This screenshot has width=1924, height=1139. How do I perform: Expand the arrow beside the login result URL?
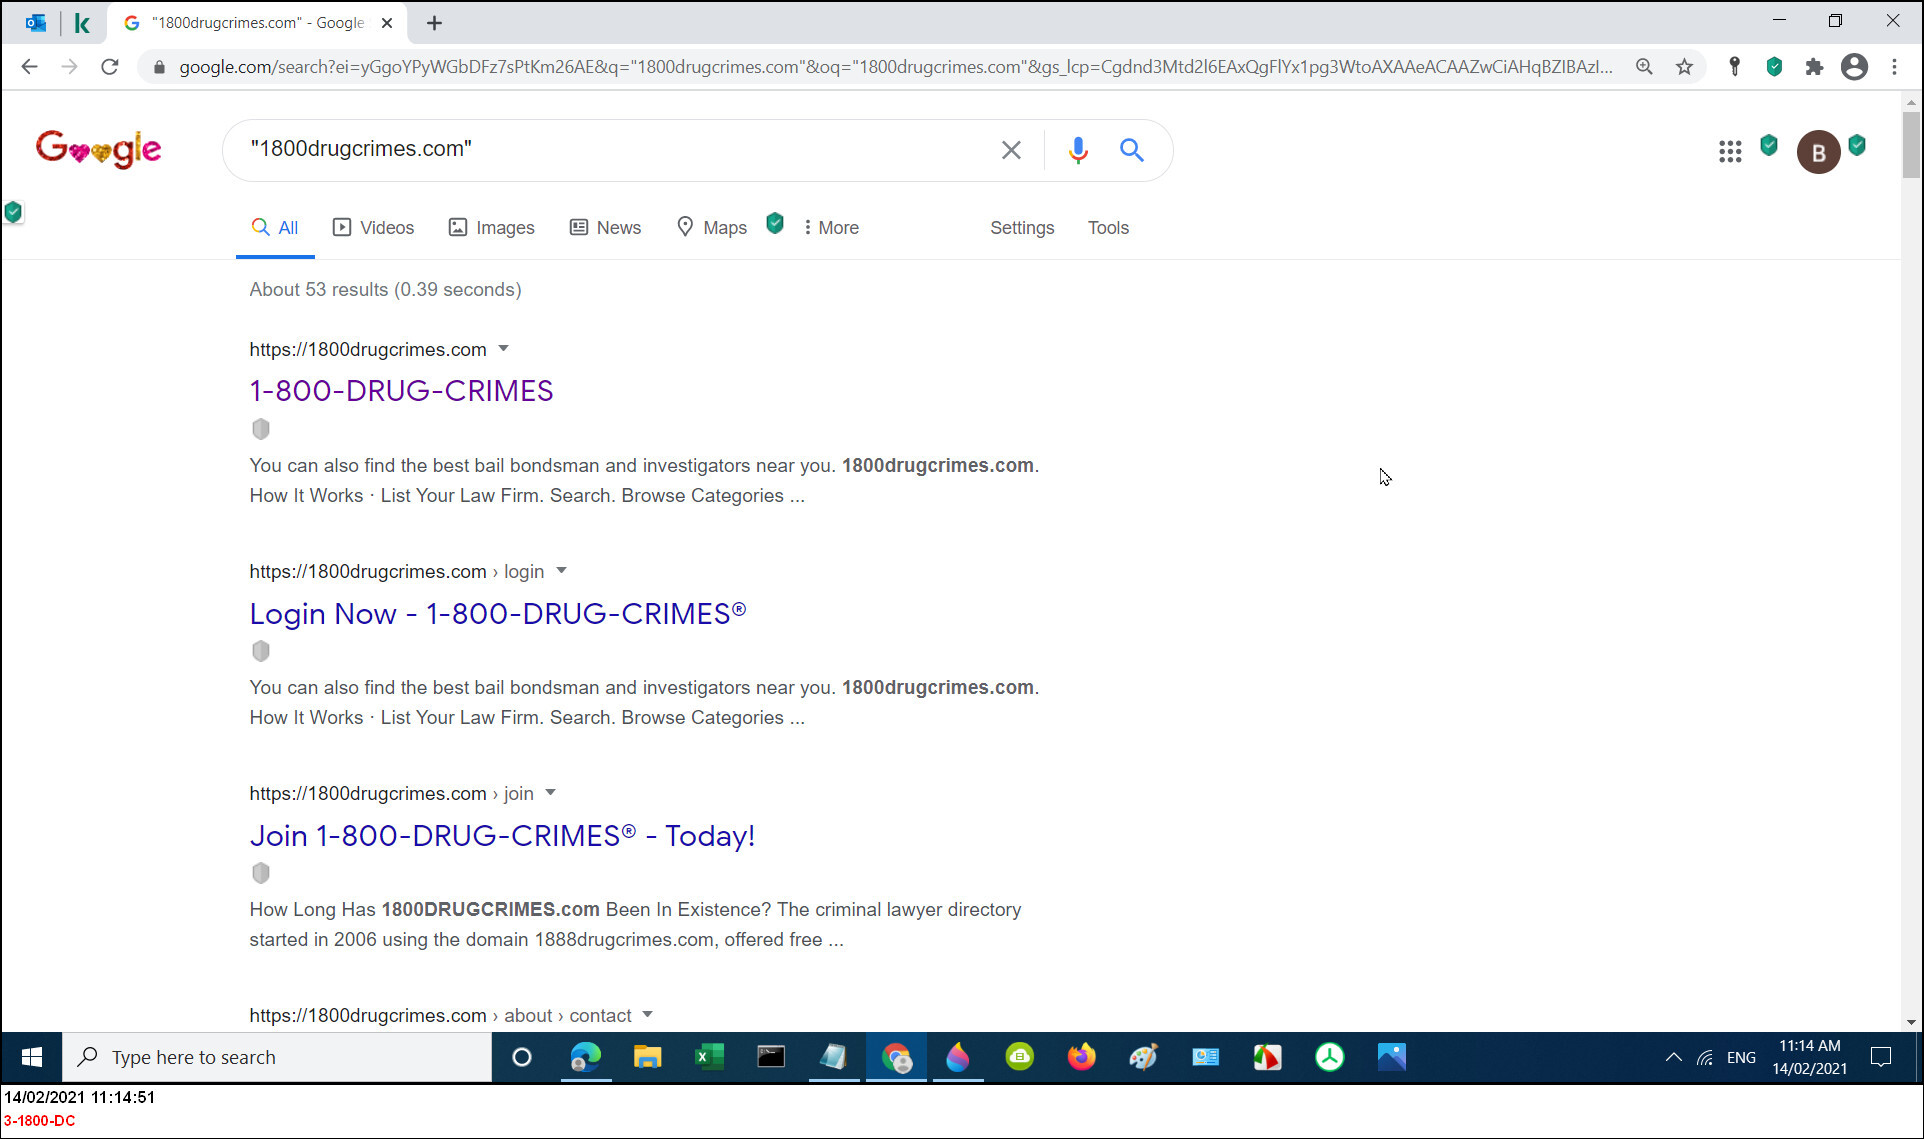[x=562, y=571]
